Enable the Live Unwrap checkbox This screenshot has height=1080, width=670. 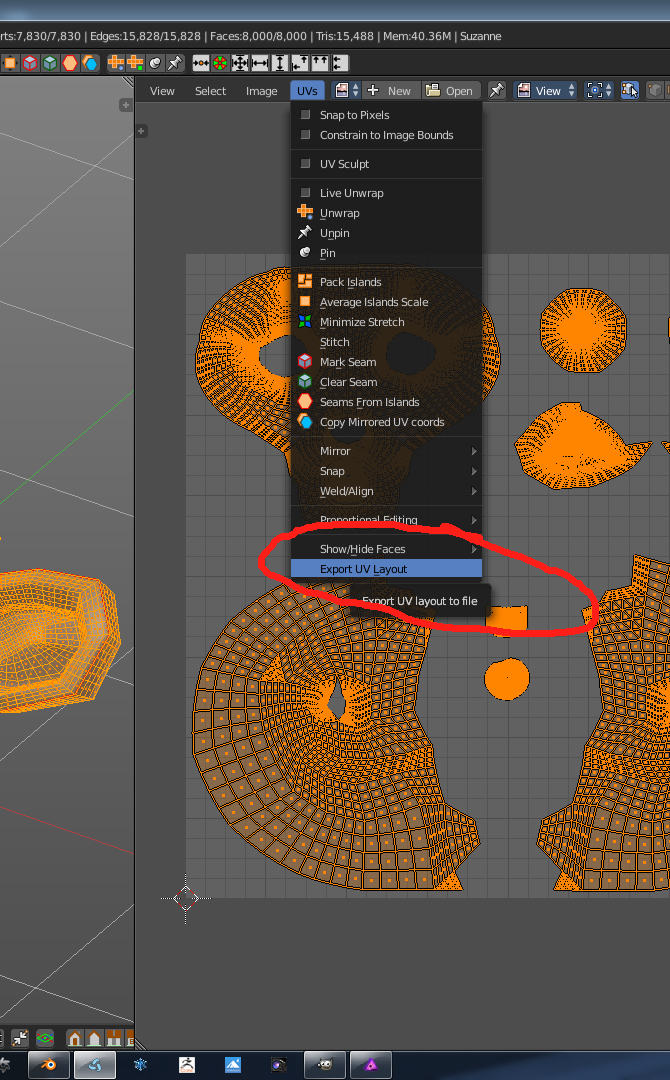coord(305,193)
